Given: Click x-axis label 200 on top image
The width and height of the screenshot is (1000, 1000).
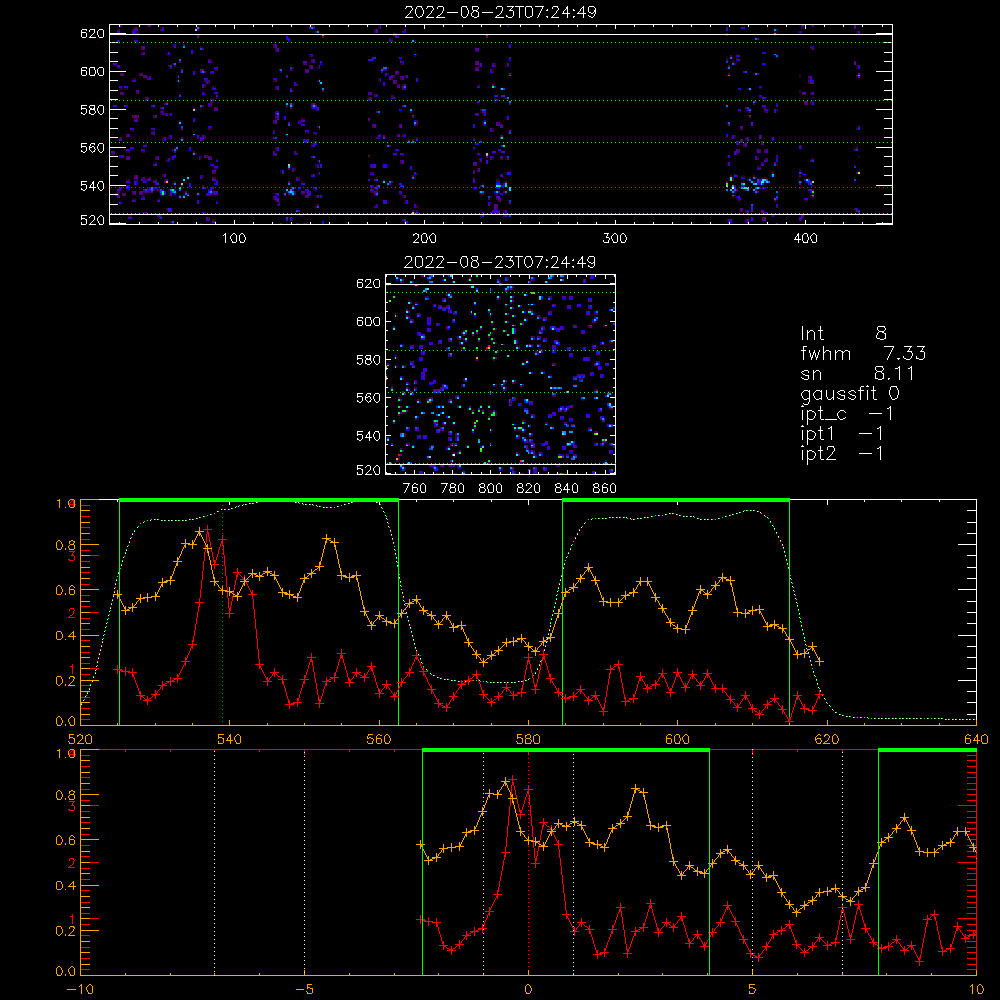Looking at the screenshot, I should coord(424,239).
